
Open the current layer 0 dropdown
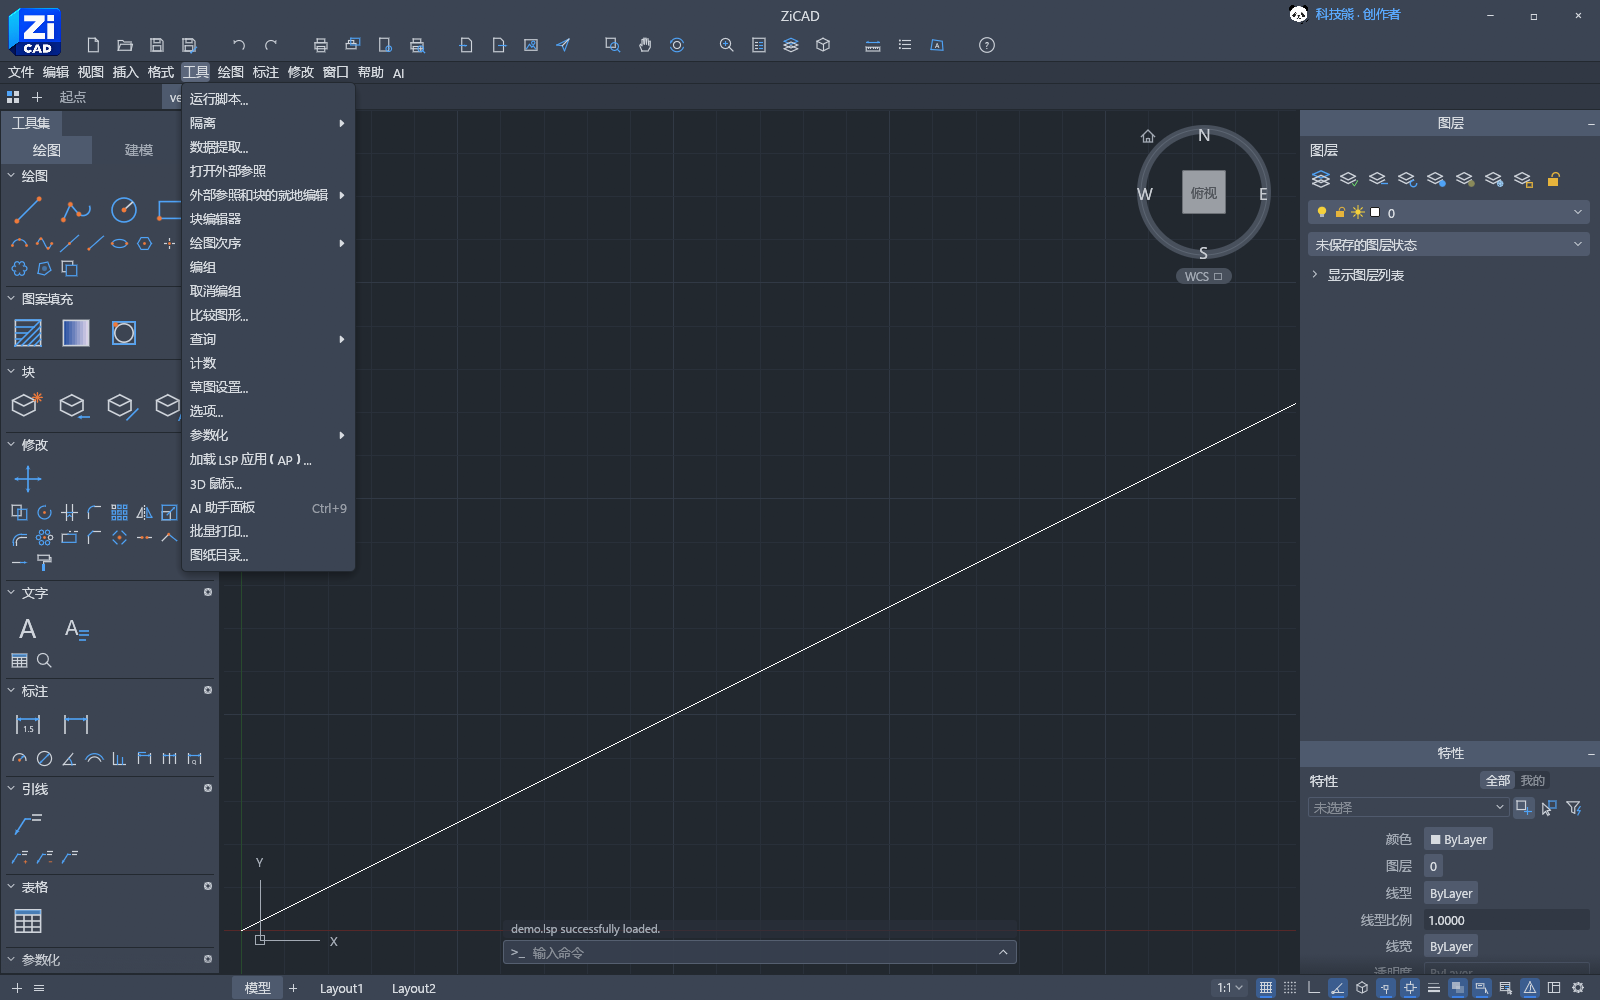pos(1448,212)
